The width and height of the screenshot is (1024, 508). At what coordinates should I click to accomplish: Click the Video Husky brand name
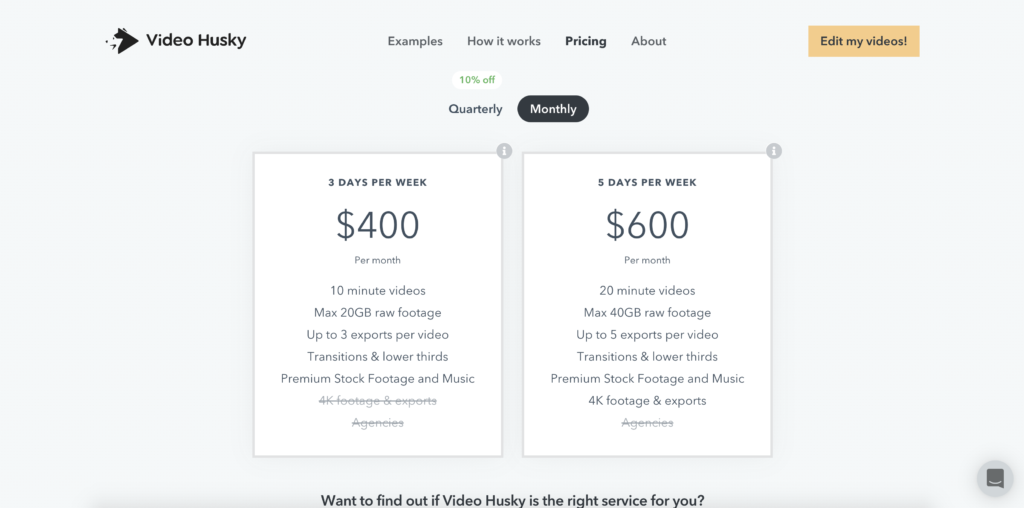pyautogui.click(x=196, y=41)
